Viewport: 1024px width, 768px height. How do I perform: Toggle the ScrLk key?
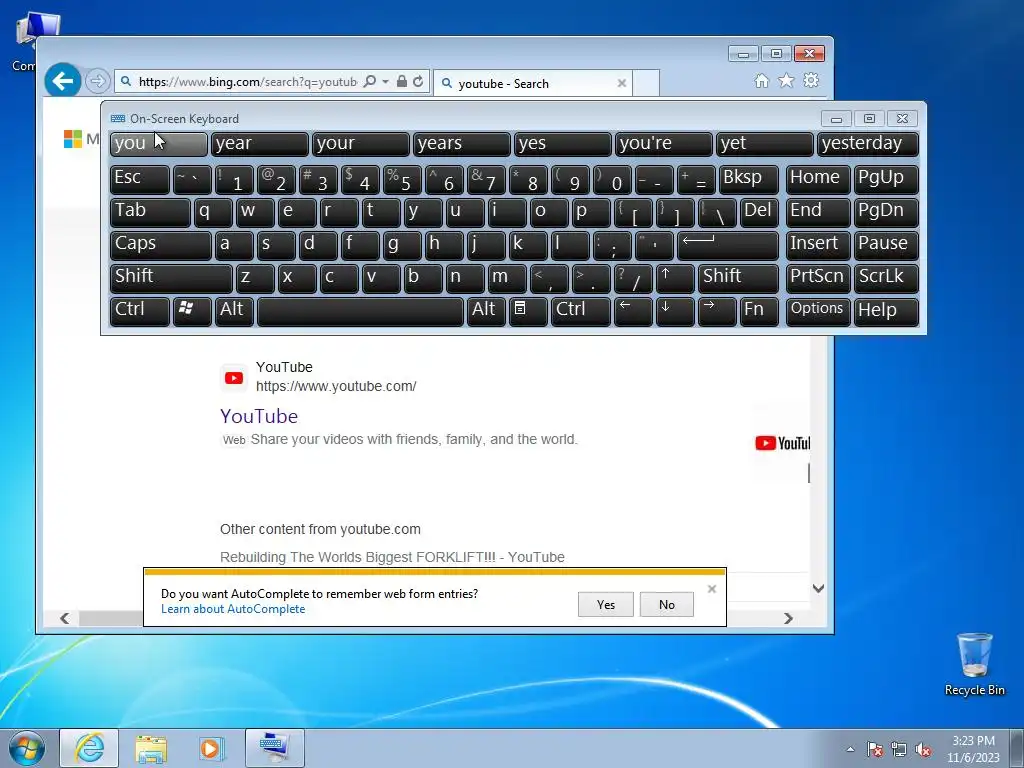click(886, 278)
